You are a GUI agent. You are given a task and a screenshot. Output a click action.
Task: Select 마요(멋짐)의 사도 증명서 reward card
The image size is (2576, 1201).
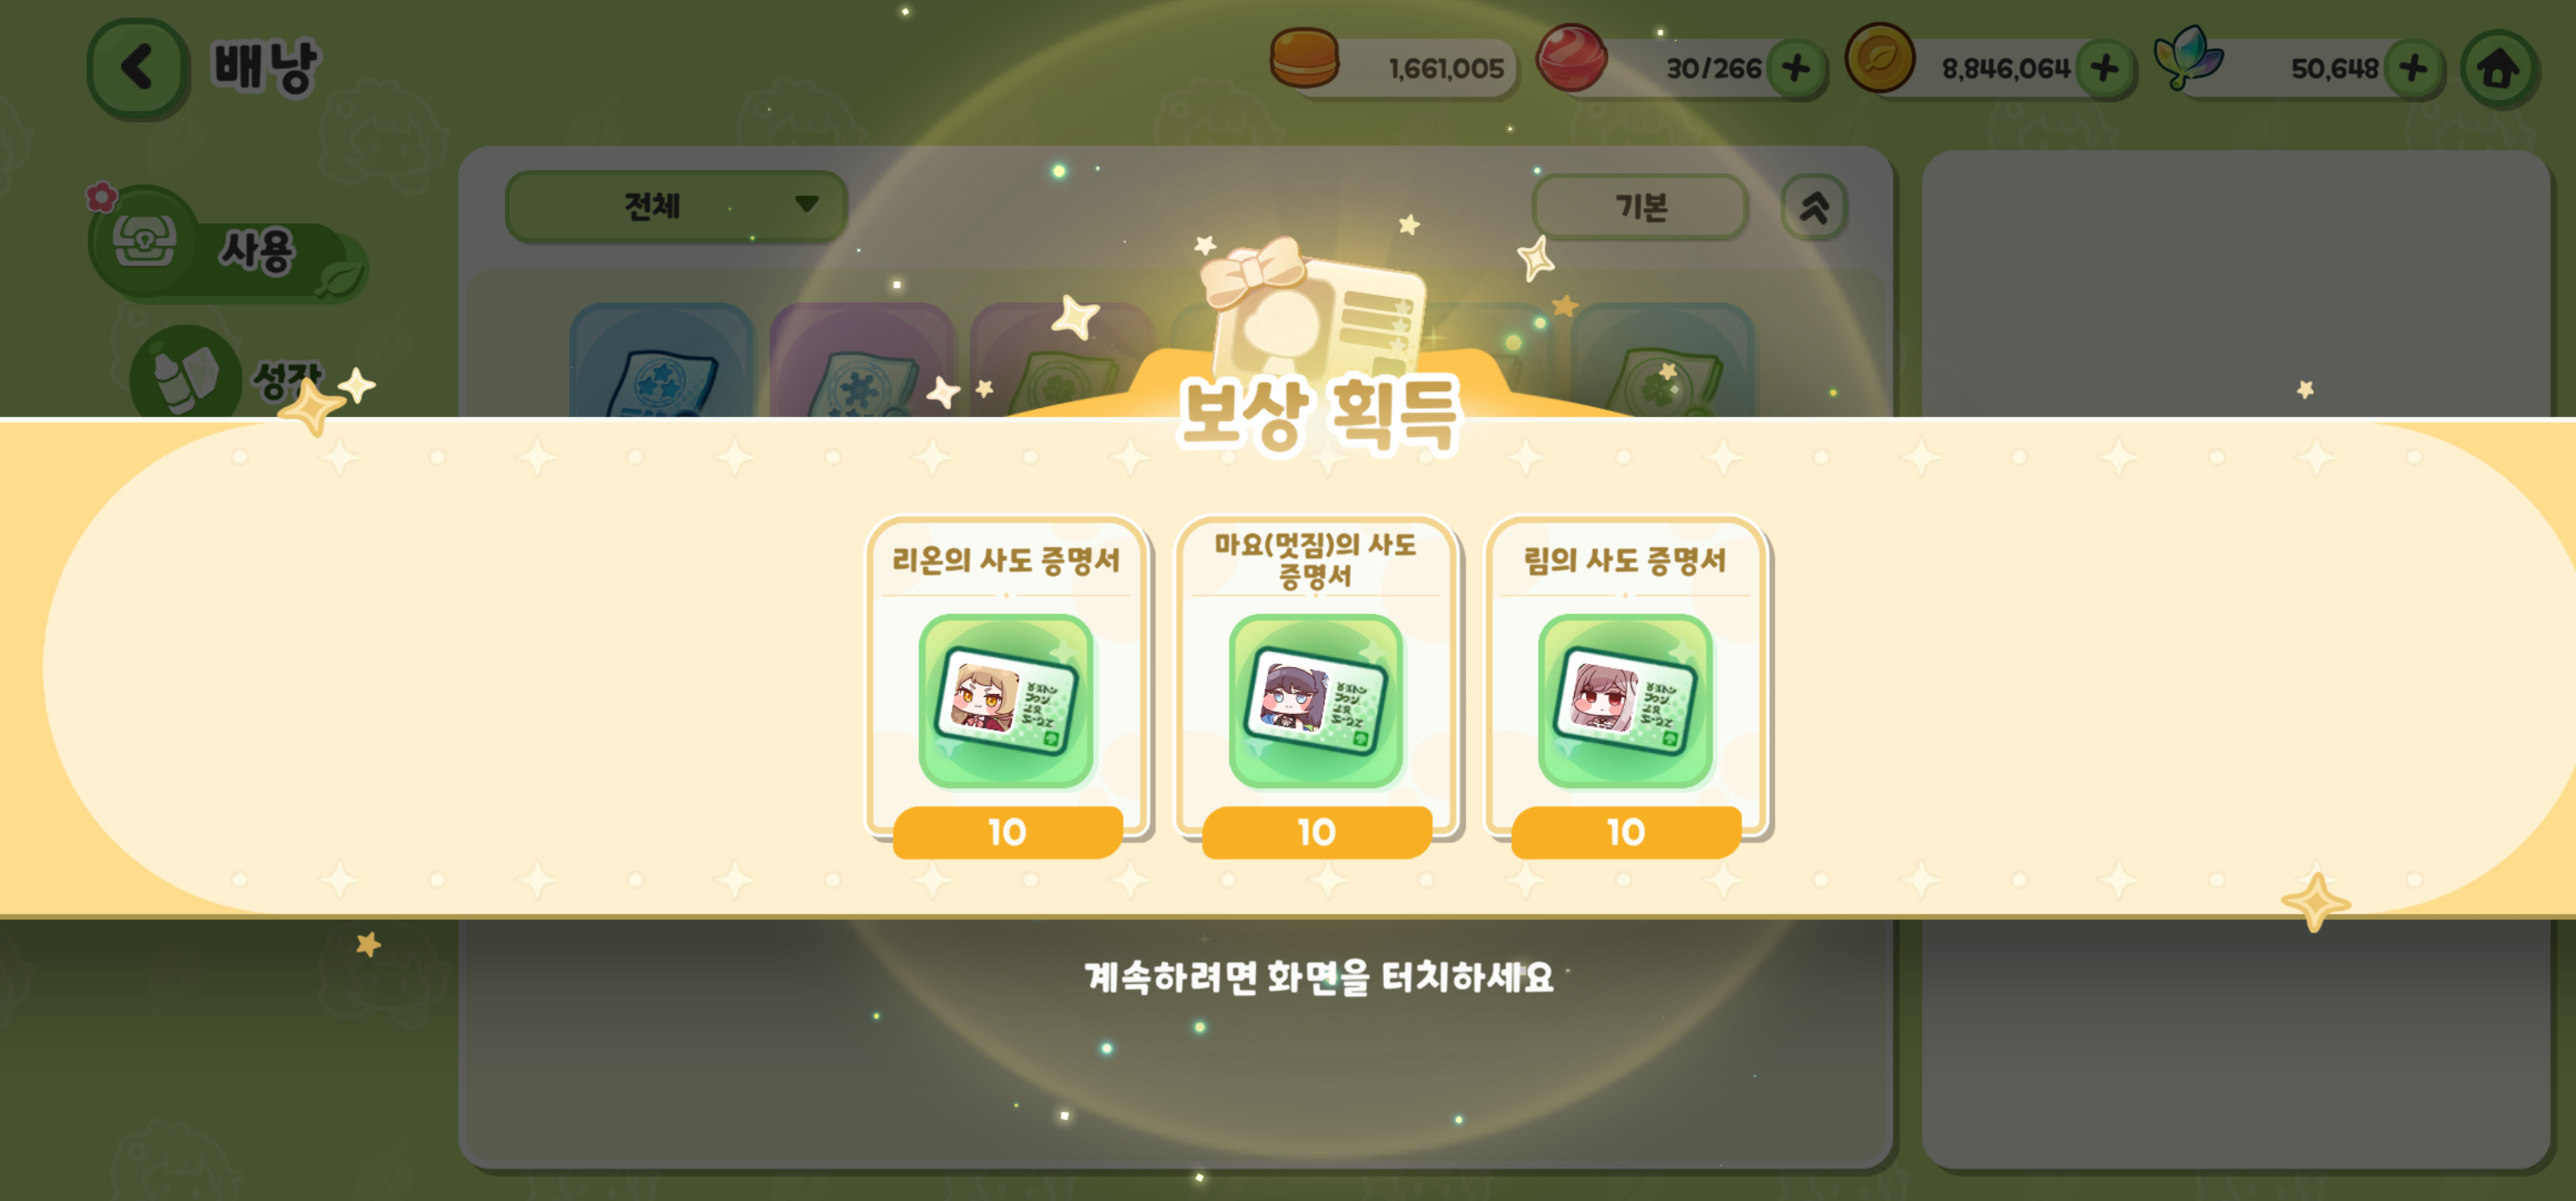[x=1316, y=686]
